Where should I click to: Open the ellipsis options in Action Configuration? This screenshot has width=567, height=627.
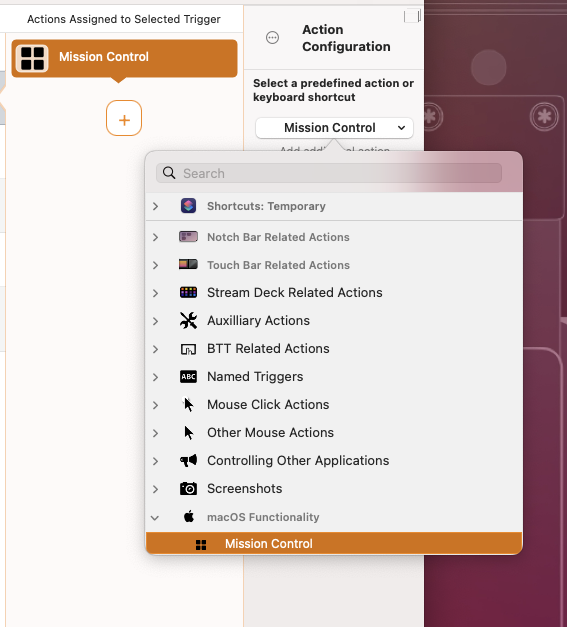[272, 38]
